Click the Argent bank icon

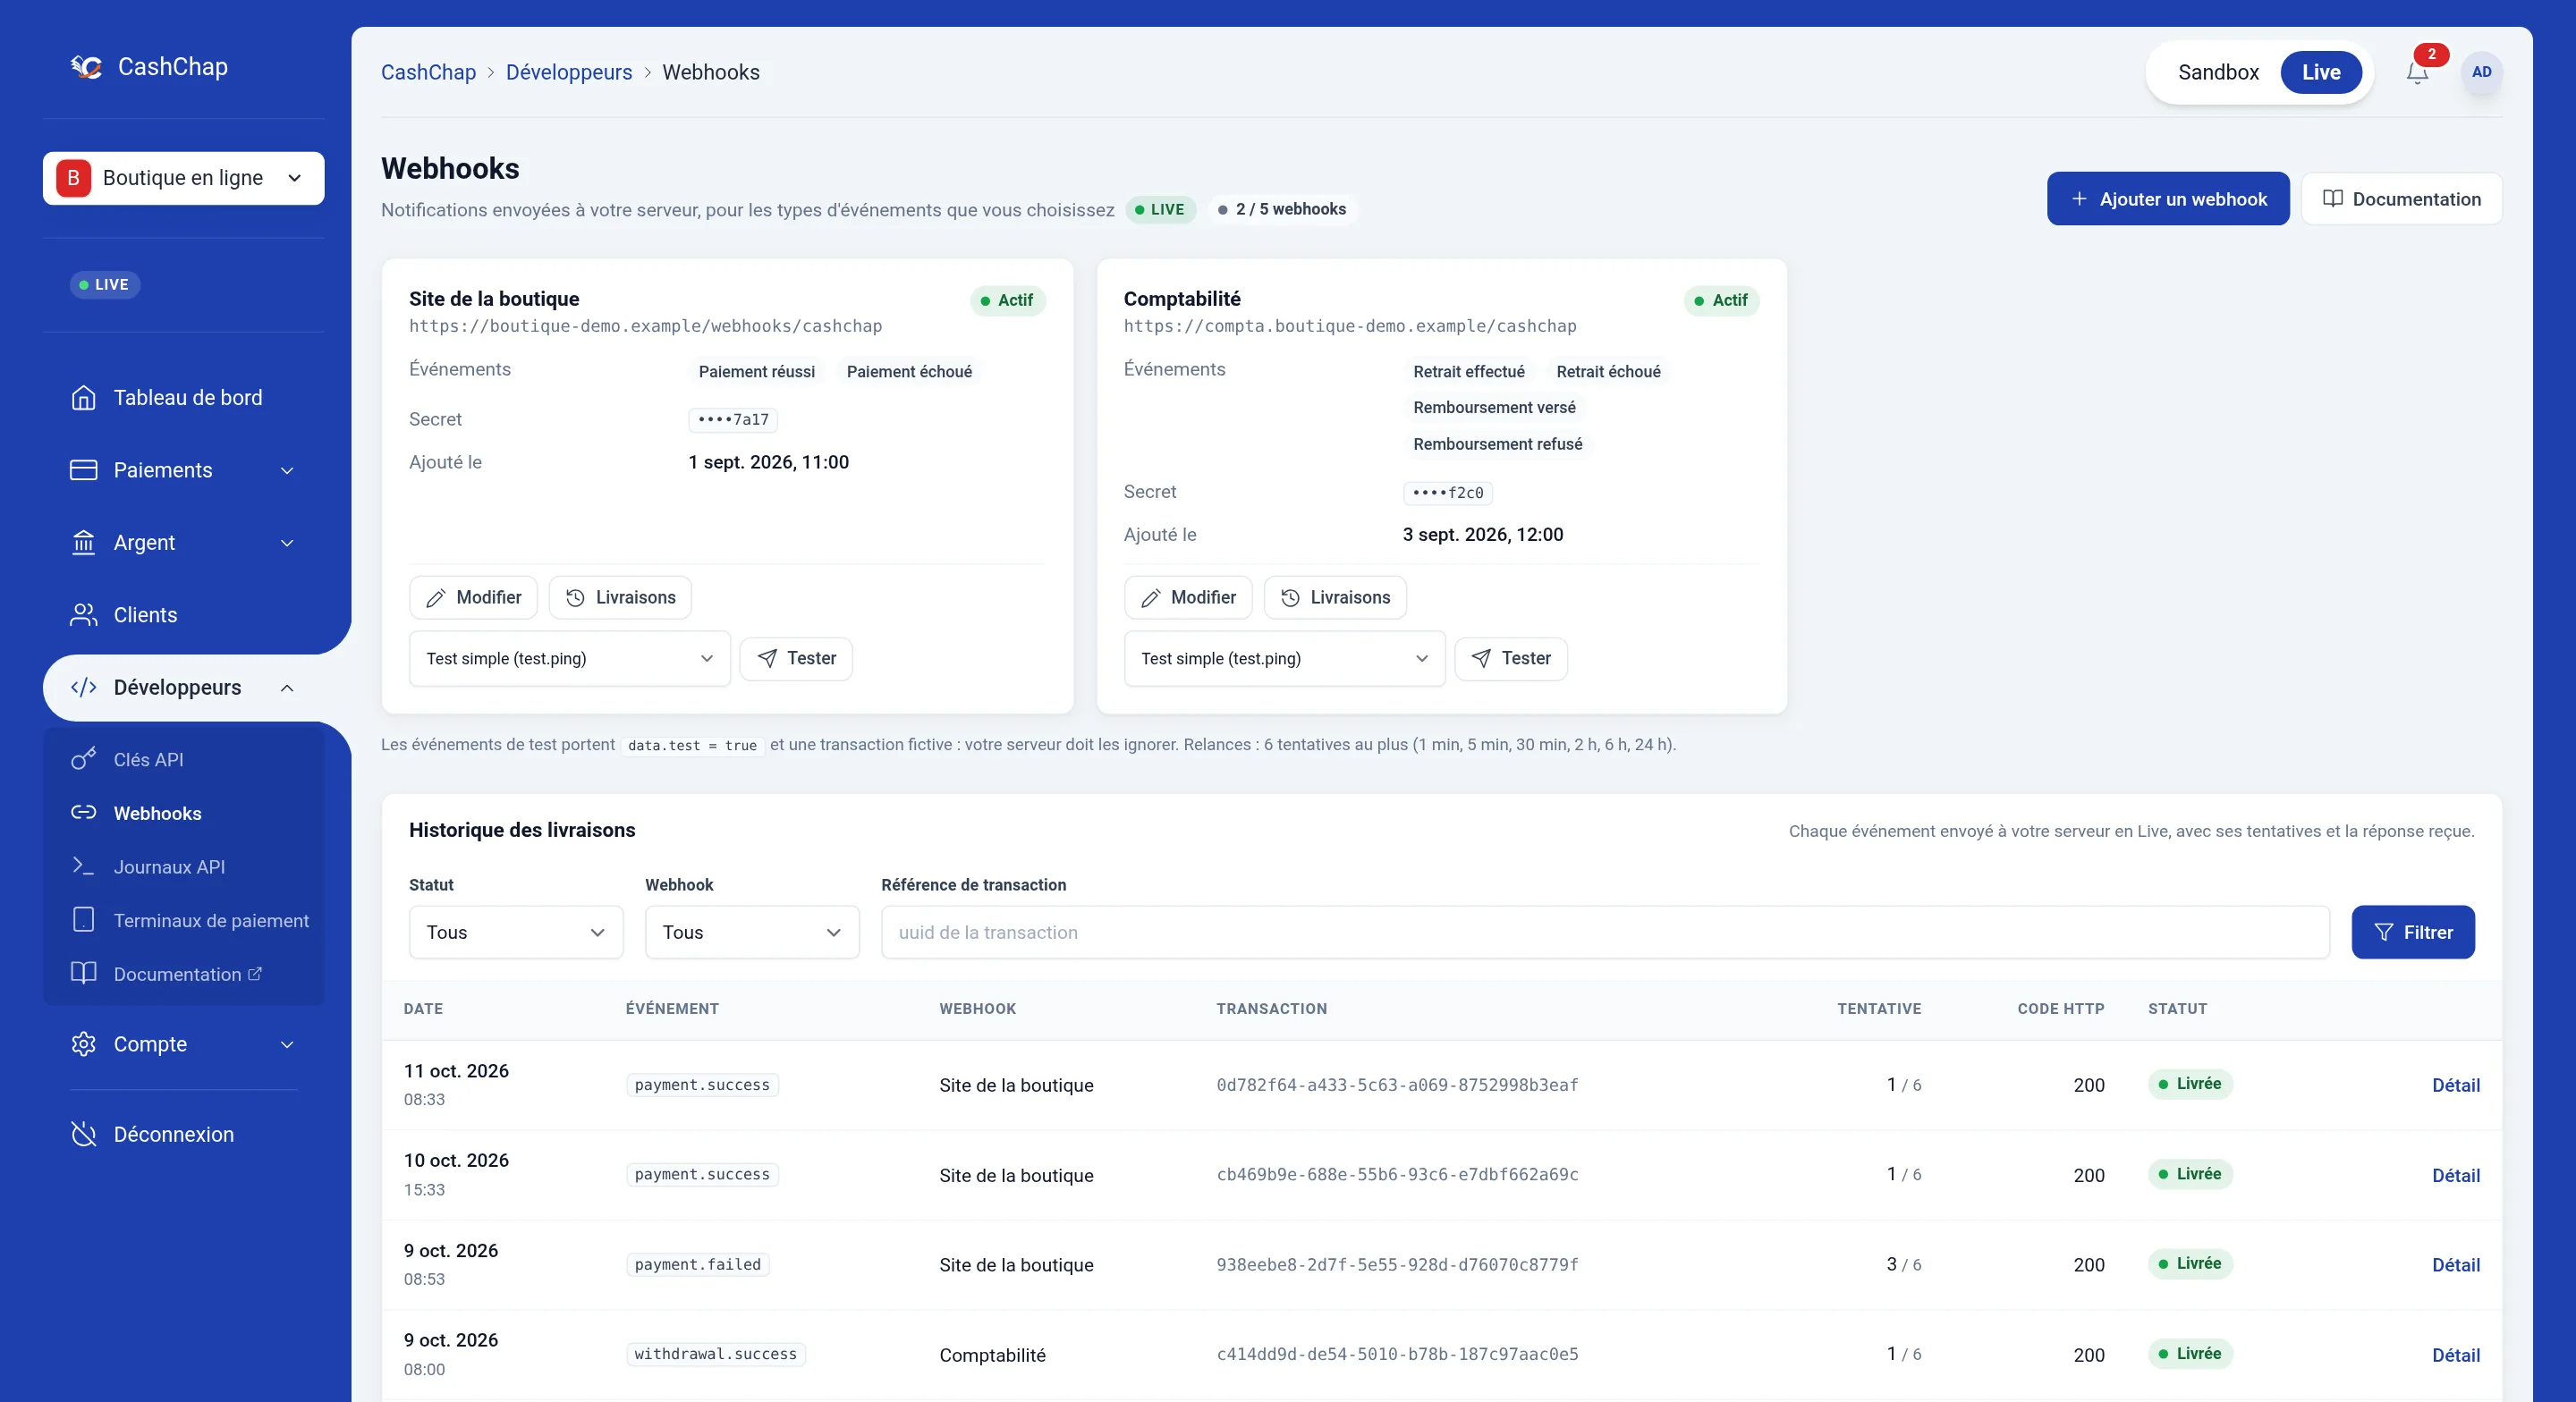pos(84,543)
